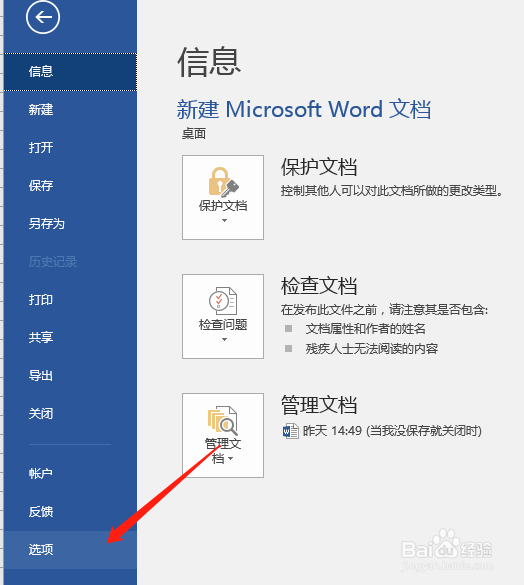
Task: Go to the 打开 menu item
Action: point(70,148)
